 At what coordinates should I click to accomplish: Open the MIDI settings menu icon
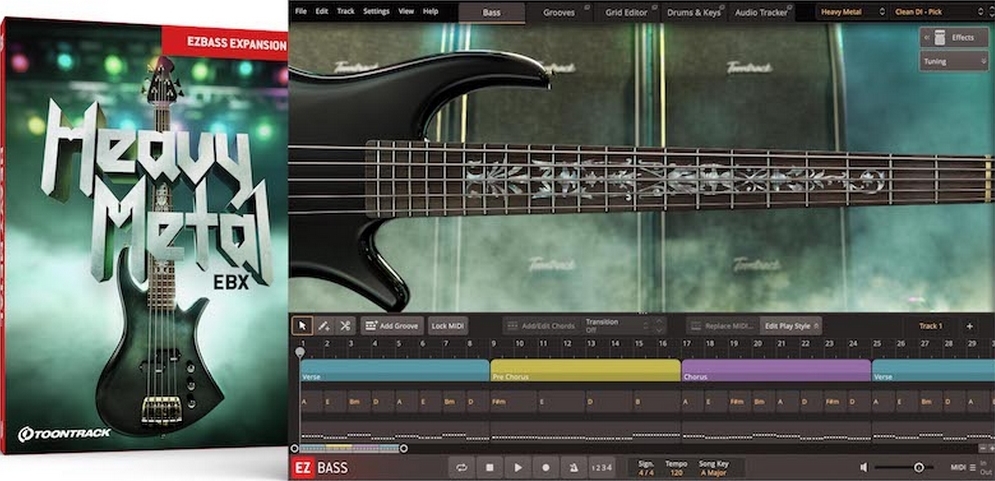pos(972,468)
